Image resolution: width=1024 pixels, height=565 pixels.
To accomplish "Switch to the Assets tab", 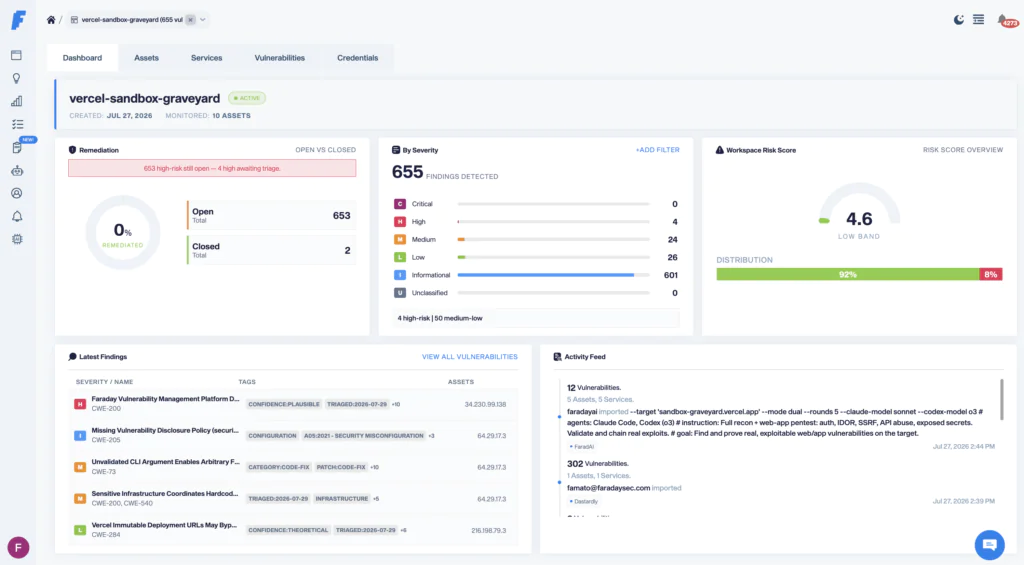I will (x=146, y=57).
